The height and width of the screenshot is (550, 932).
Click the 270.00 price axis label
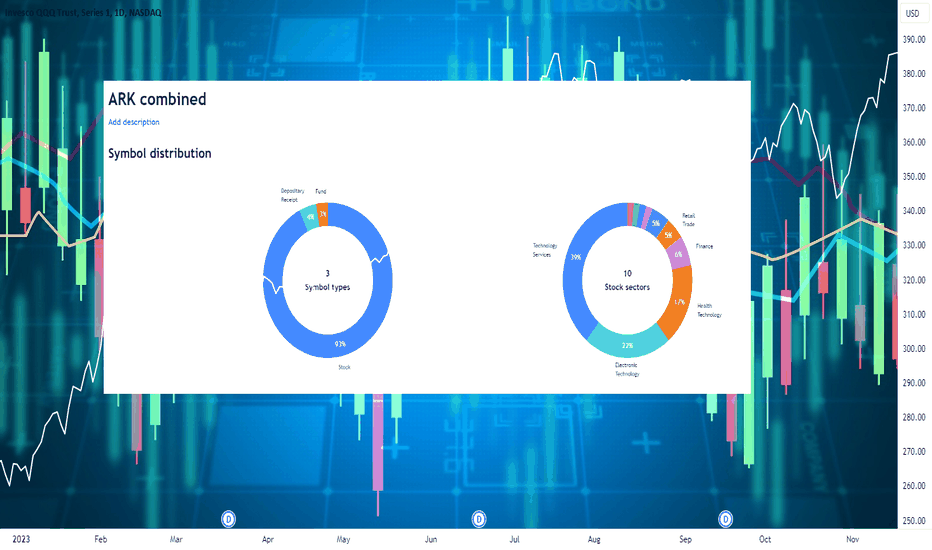[914, 452]
